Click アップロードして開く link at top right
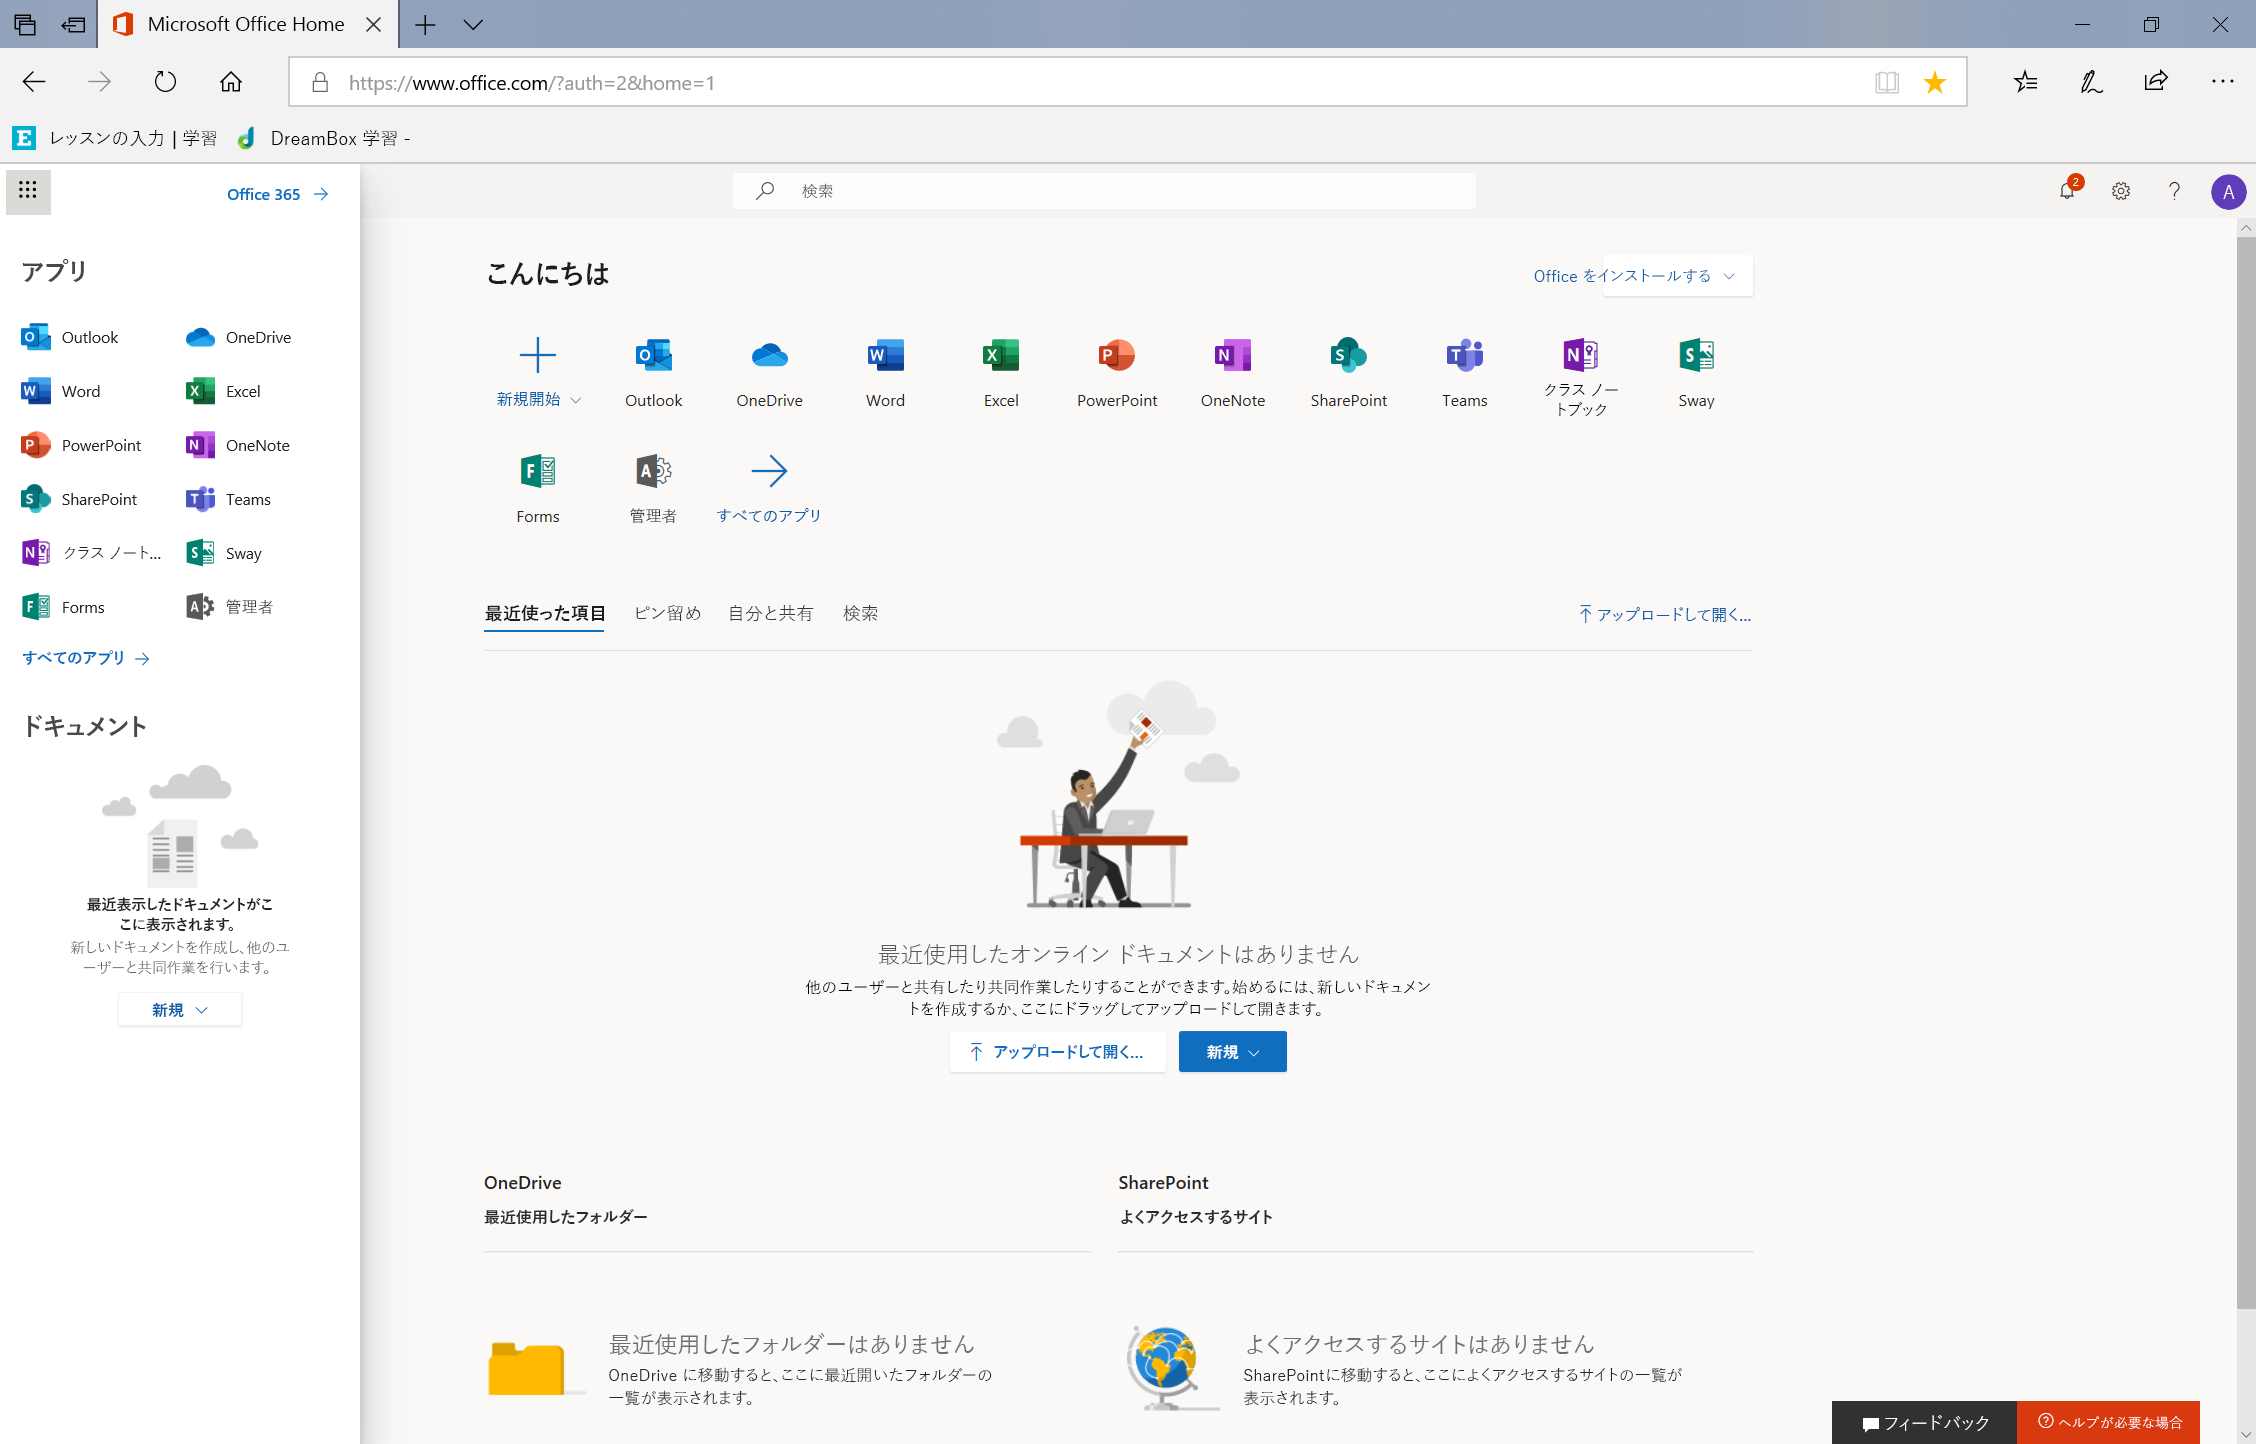 click(x=1665, y=614)
